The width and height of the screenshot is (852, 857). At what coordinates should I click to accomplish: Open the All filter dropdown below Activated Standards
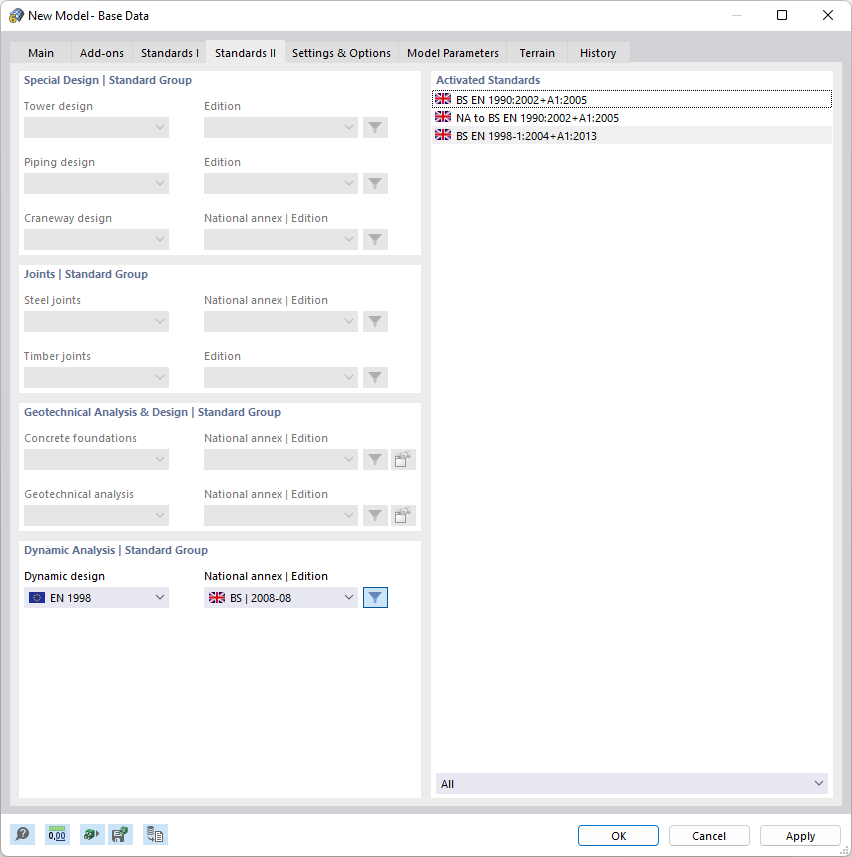point(631,783)
